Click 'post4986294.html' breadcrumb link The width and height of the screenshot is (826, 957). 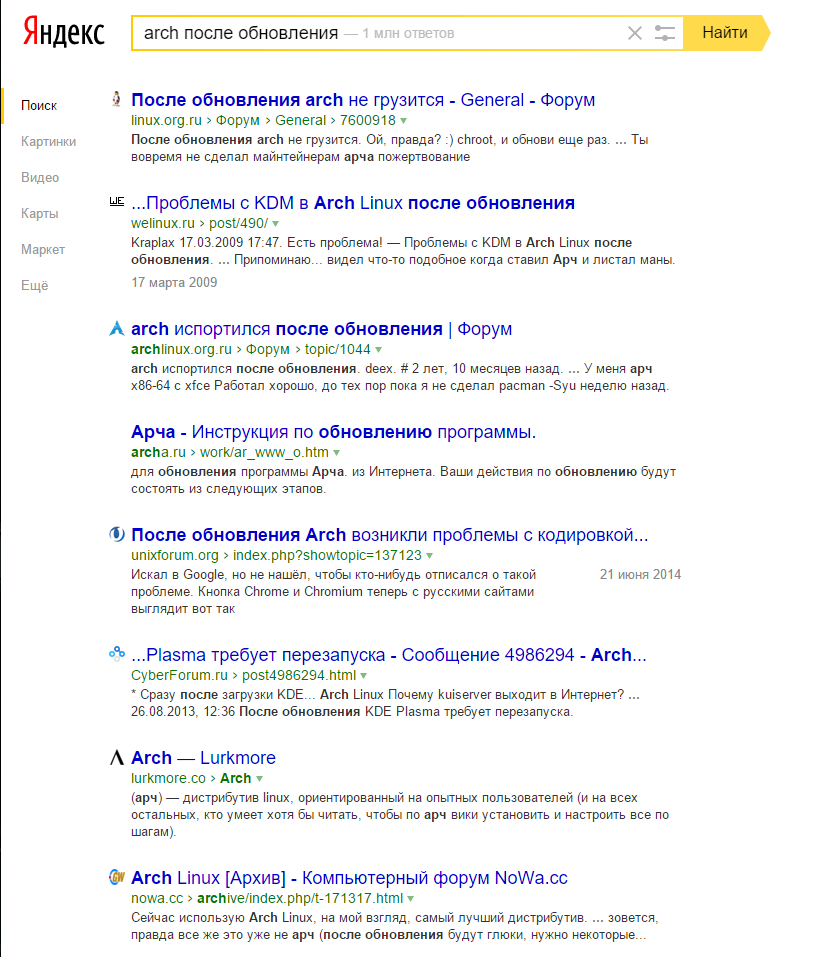[299, 675]
